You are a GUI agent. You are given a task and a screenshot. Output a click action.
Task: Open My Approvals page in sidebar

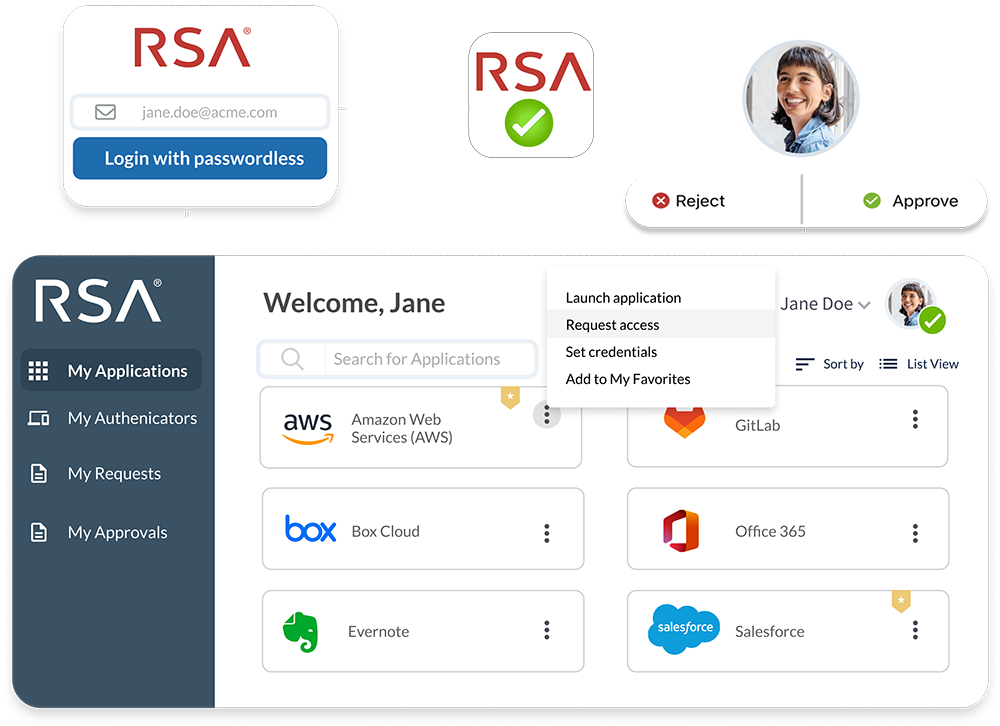pos(99,532)
